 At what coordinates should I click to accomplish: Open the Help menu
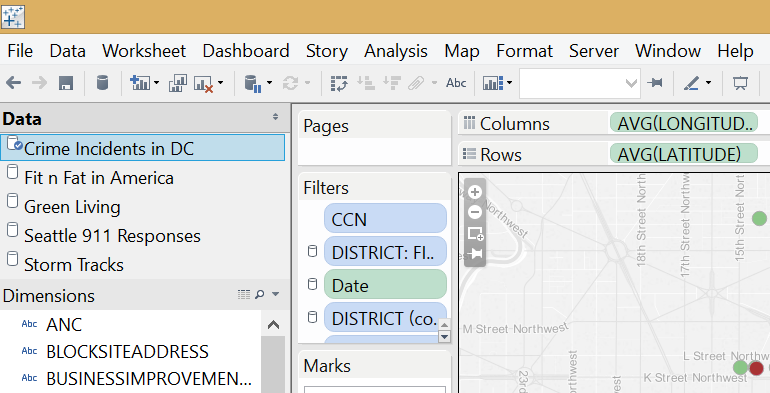(x=735, y=51)
